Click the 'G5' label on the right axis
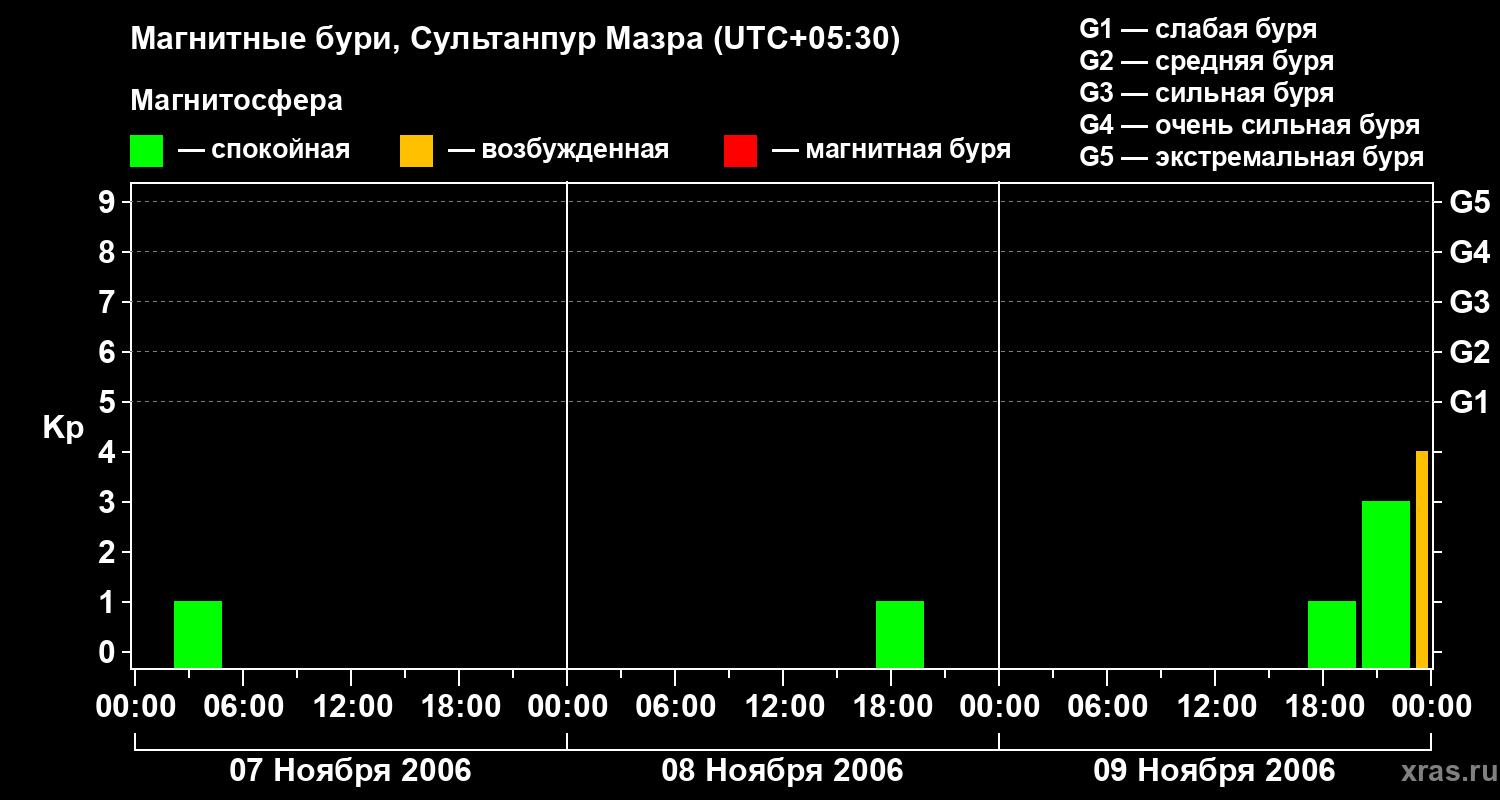This screenshot has height=800, width=1500. 1469,202
